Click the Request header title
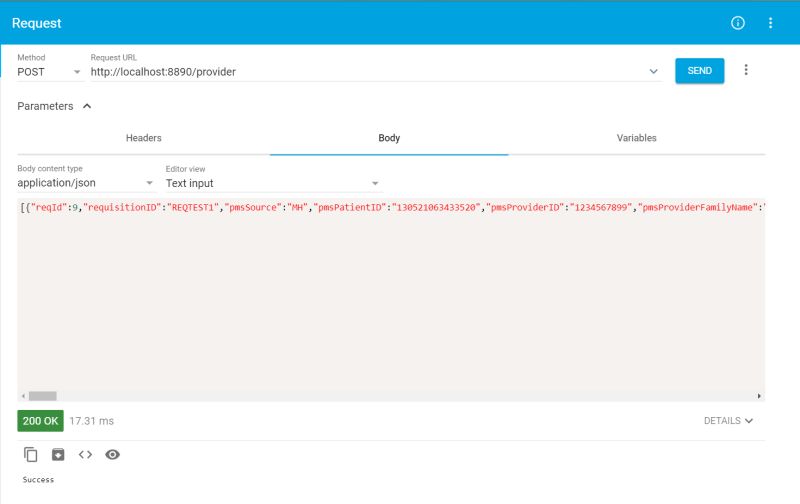This screenshot has height=504, width=800. coord(37,23)
